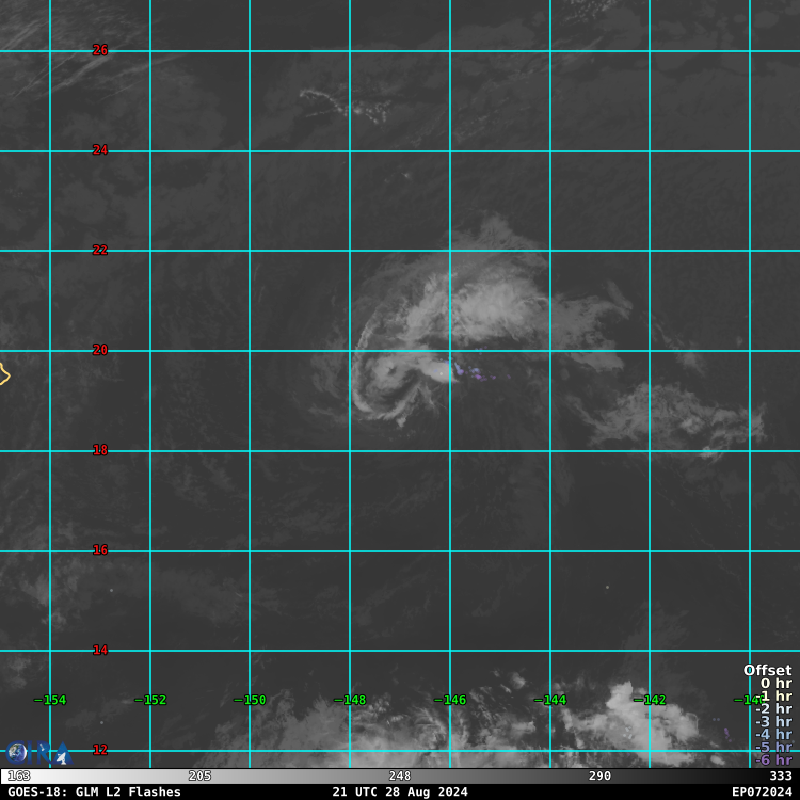Click the red latitude label 20
This screenshot has height=800, width=800.
(100, 350)
